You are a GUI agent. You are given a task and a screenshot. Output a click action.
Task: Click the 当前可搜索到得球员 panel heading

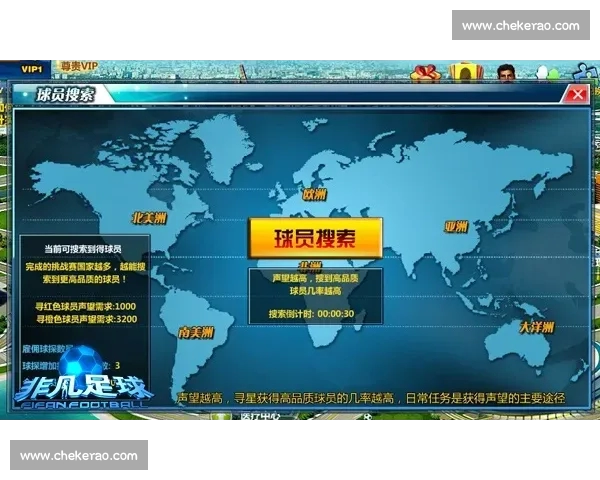pos(83,249)
